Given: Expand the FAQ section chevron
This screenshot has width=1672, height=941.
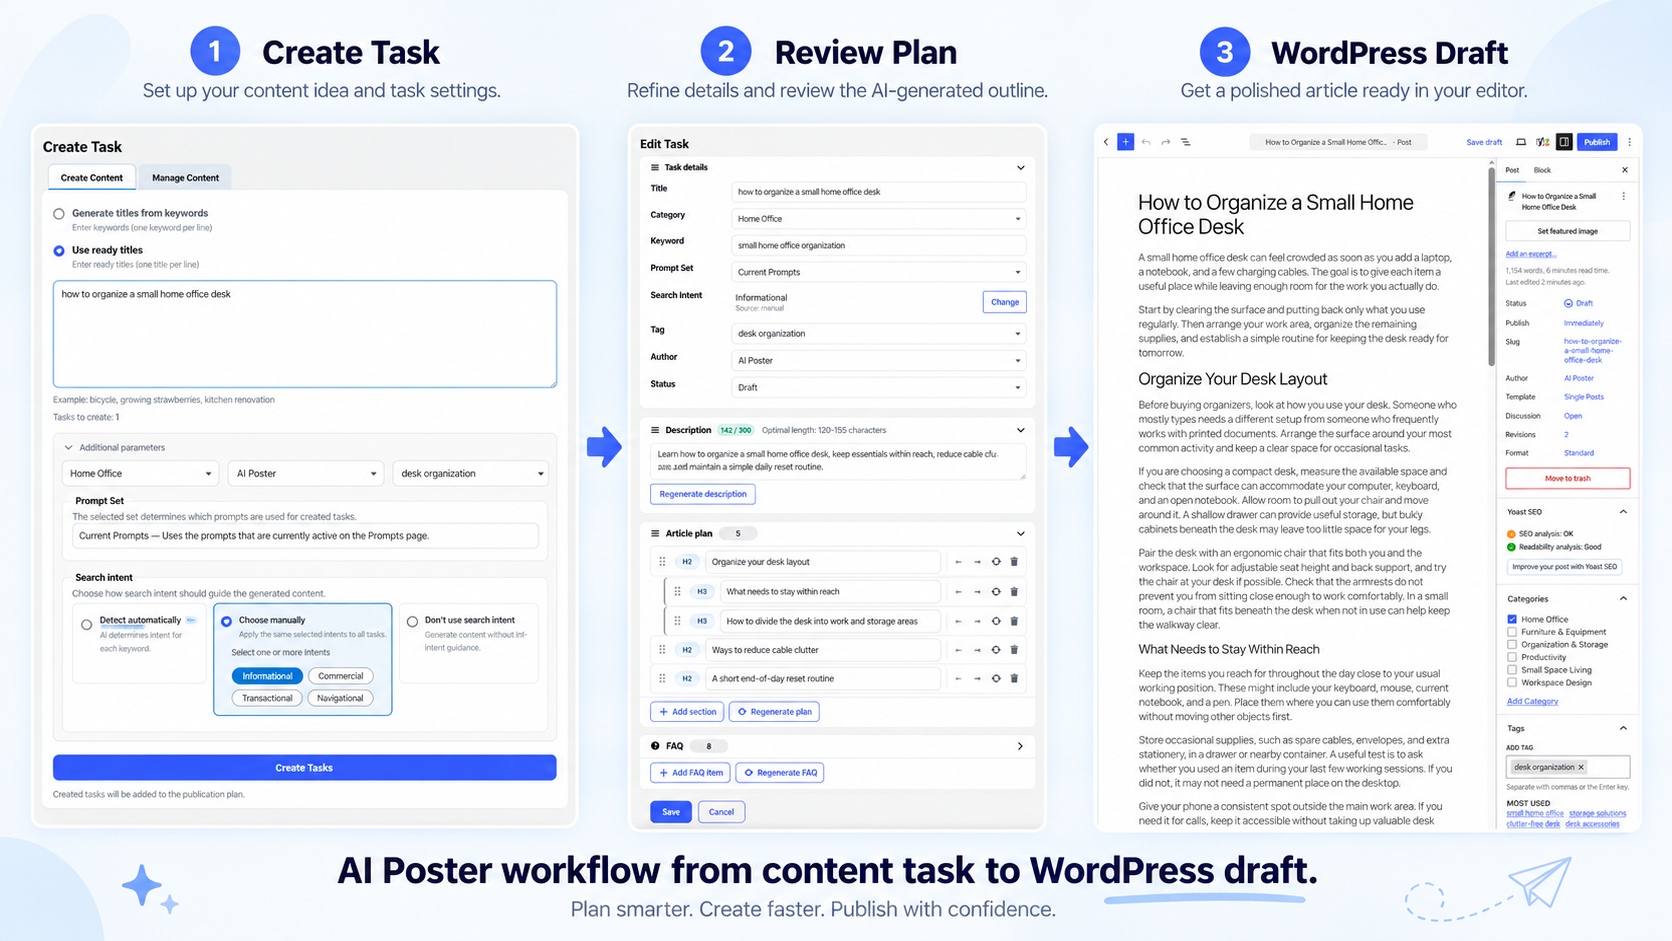Looking at the screenshot, I should pos(1020,746).
